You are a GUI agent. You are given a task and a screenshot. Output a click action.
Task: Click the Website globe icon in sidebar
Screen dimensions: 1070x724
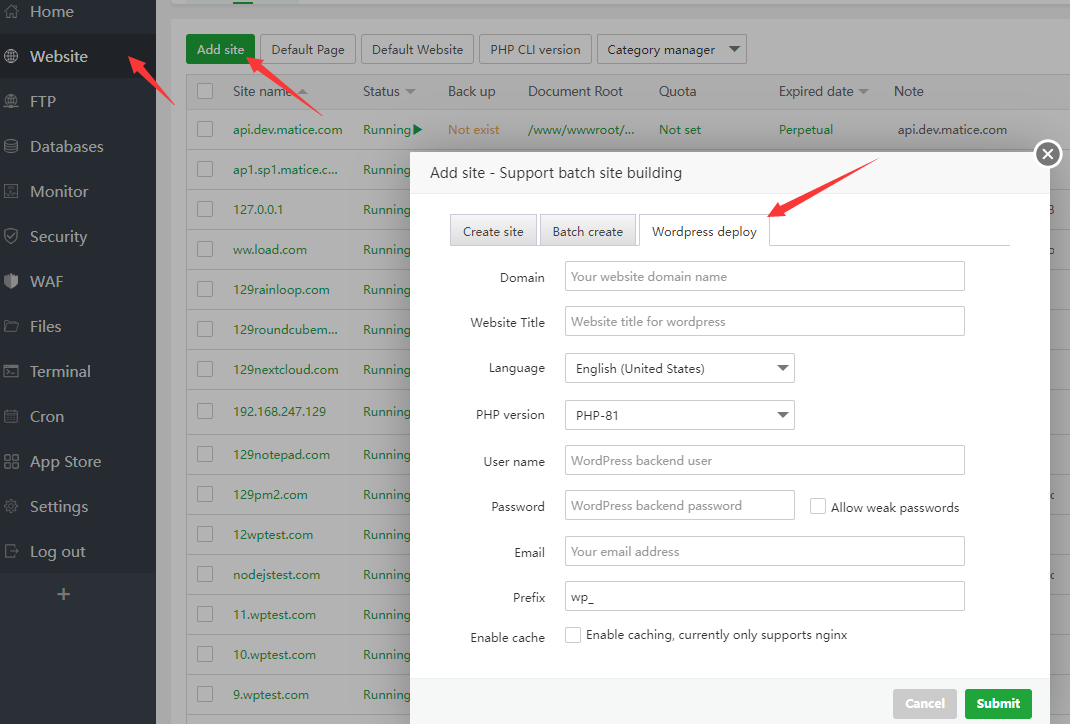coord(12,56)
